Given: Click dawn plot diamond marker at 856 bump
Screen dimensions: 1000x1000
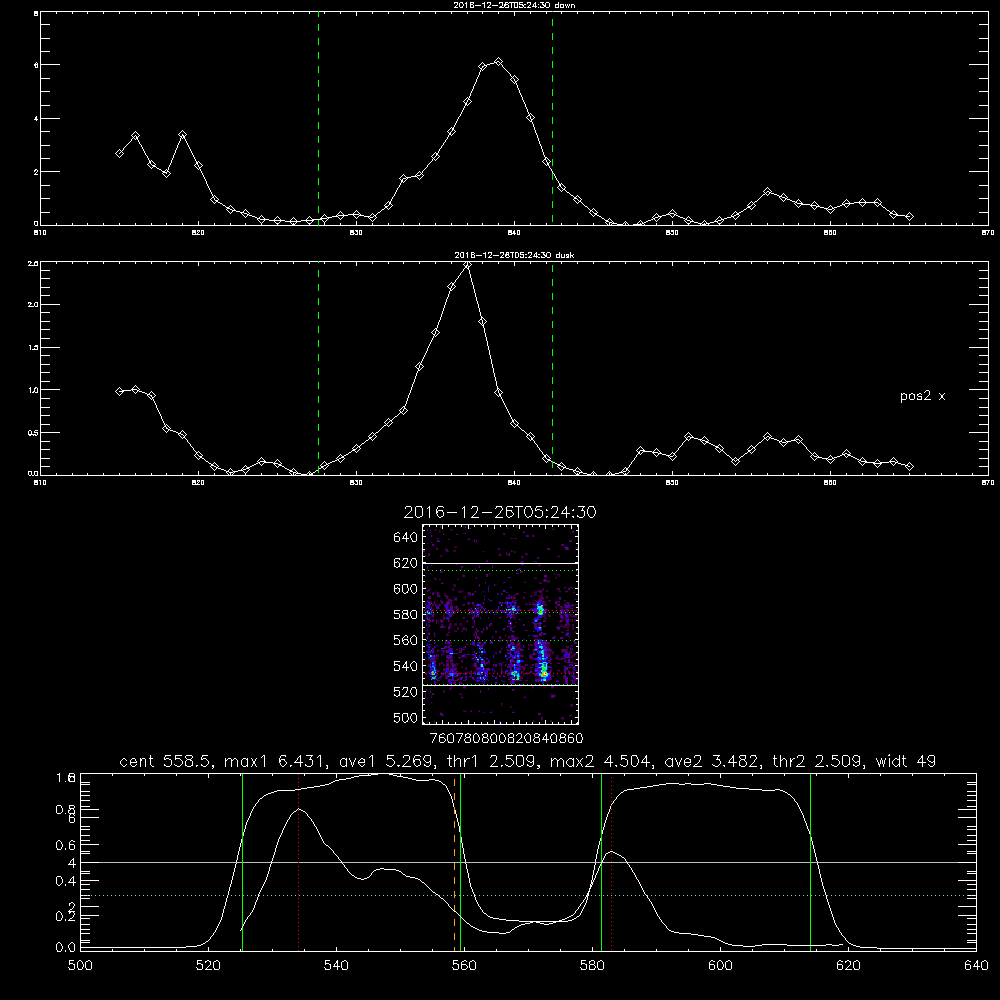Looking at the screenshot, I should (768, 191).
